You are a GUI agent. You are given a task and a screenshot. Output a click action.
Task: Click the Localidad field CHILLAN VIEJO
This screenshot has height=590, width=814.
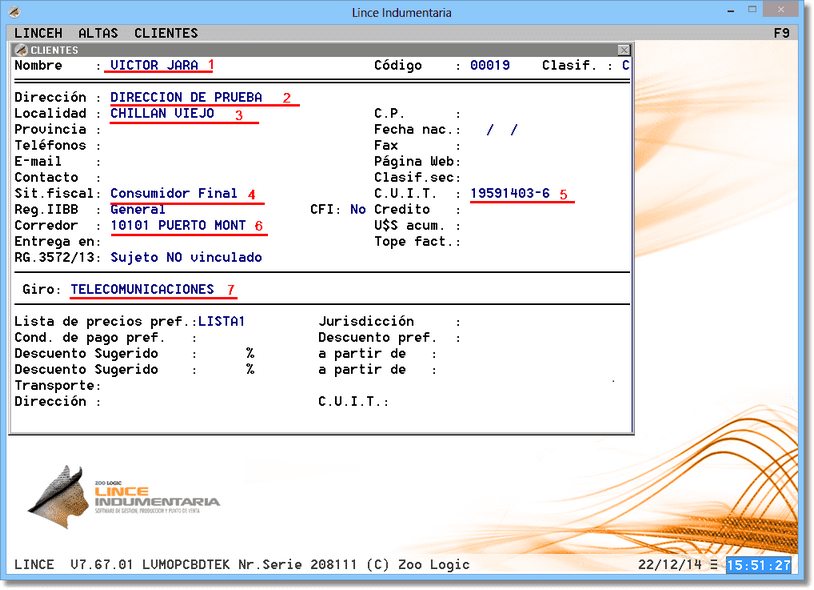[162, 113]
